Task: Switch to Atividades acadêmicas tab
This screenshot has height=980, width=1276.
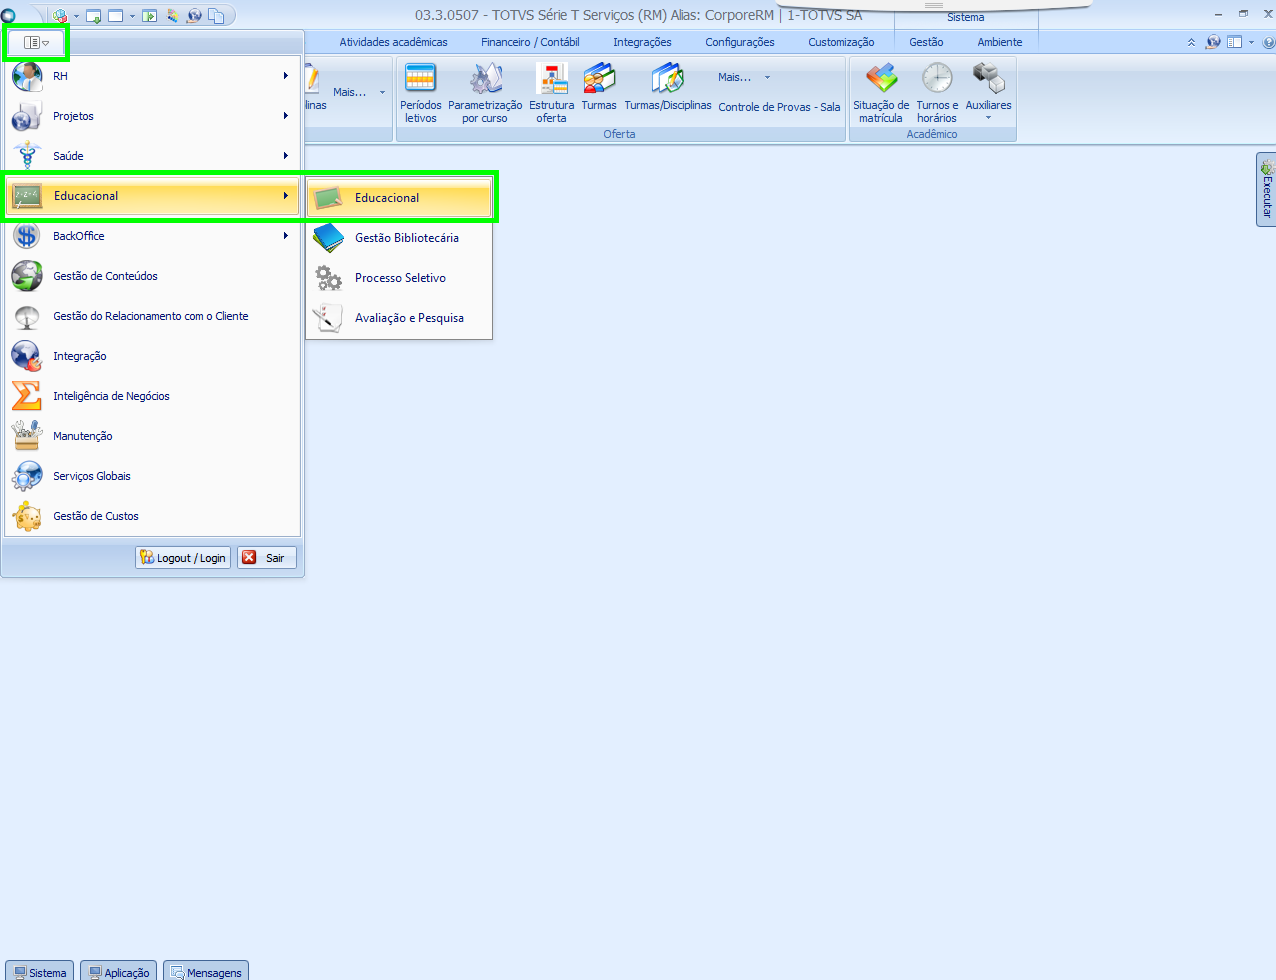Action: (x=393, y=42)
